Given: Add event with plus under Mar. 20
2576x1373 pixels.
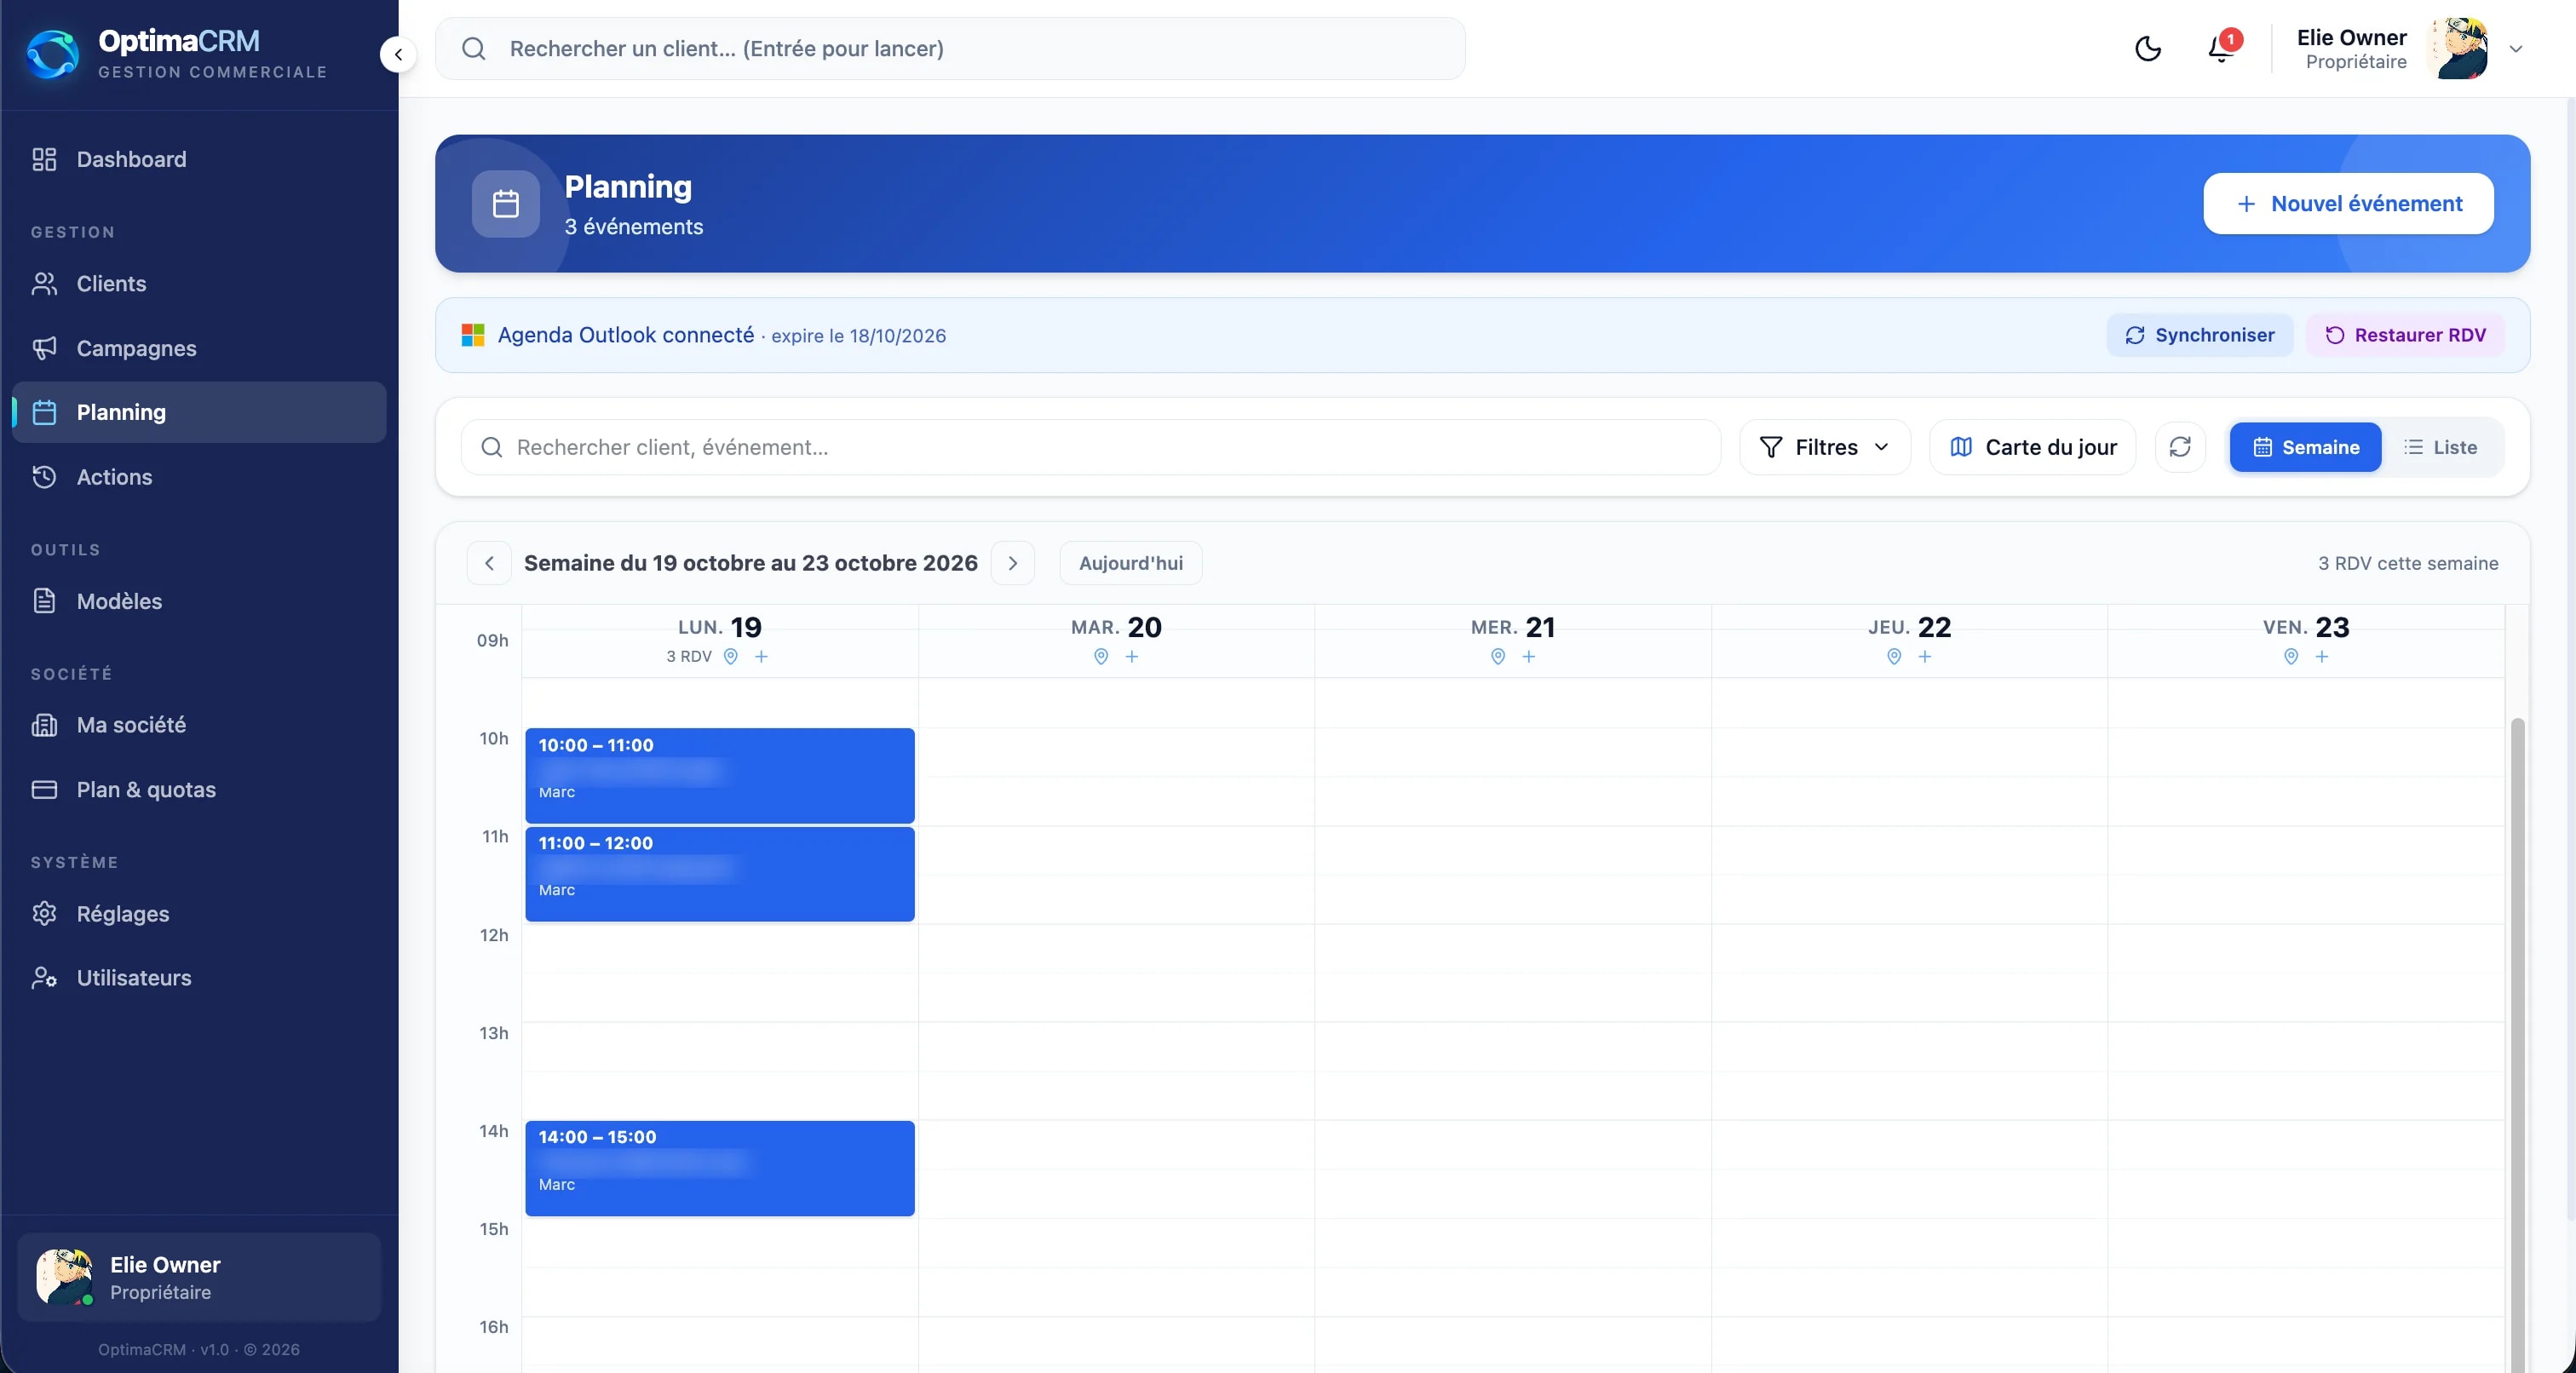Looking at the screenshot, I should click(x=1132, y=657).
